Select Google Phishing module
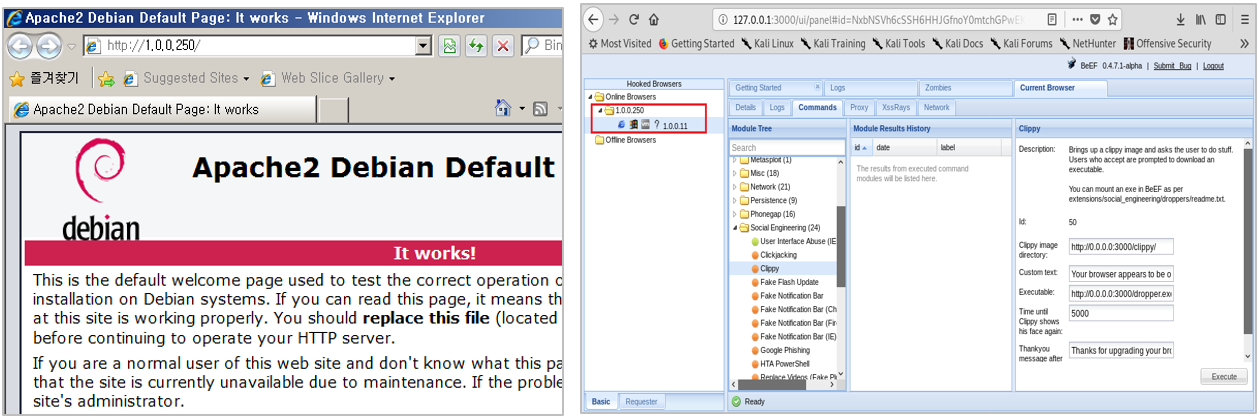The height and width of the screenshot is (418, 1260). pos(786,350)
